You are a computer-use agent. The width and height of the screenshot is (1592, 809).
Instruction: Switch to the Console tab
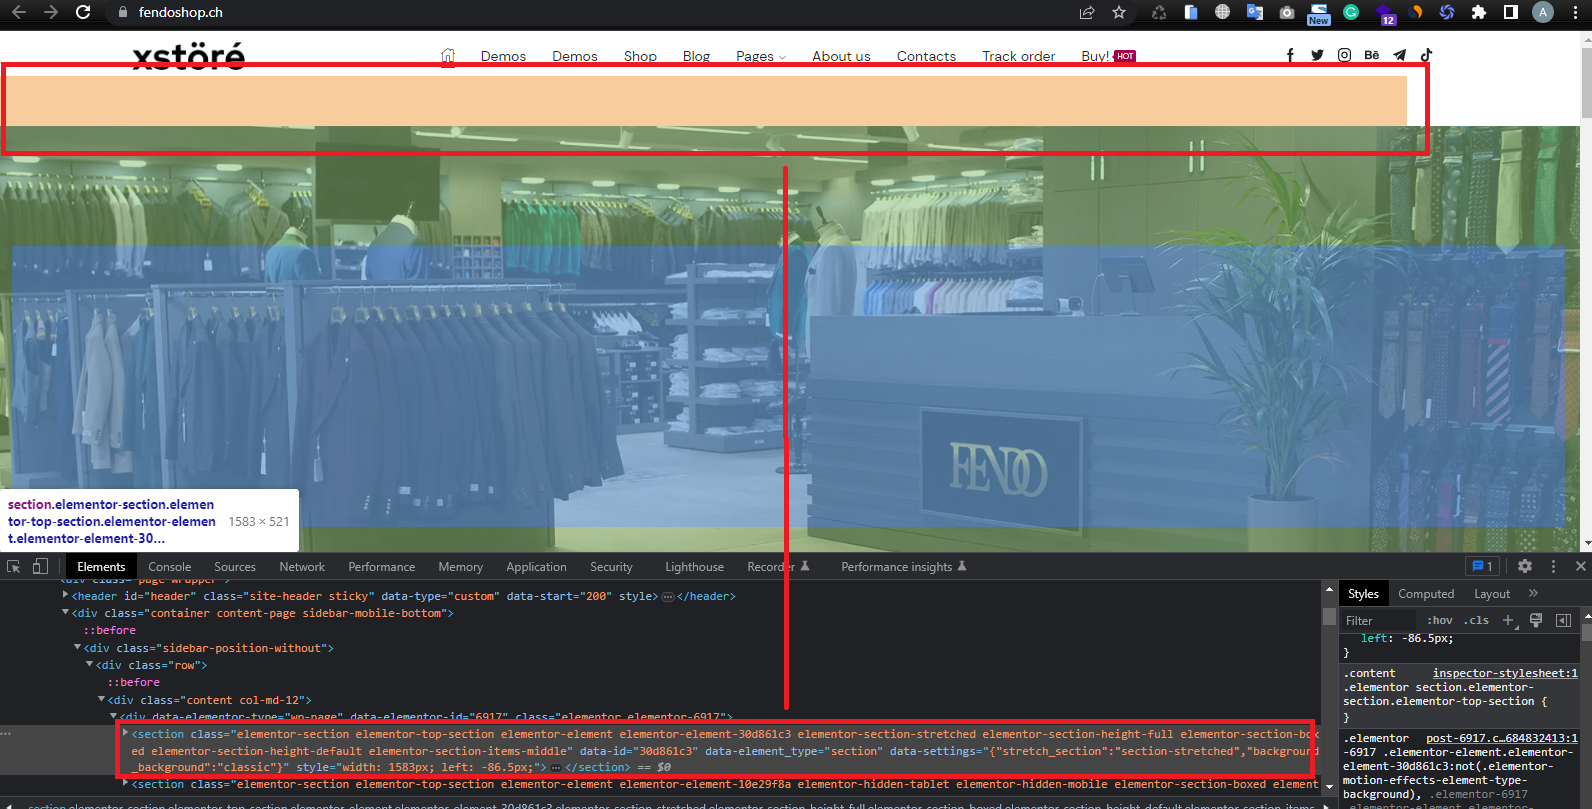coord(170,566)
